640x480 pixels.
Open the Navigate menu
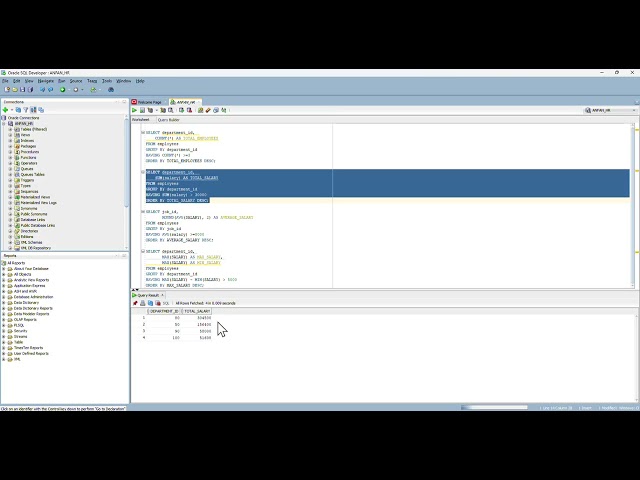coord(45,81)
